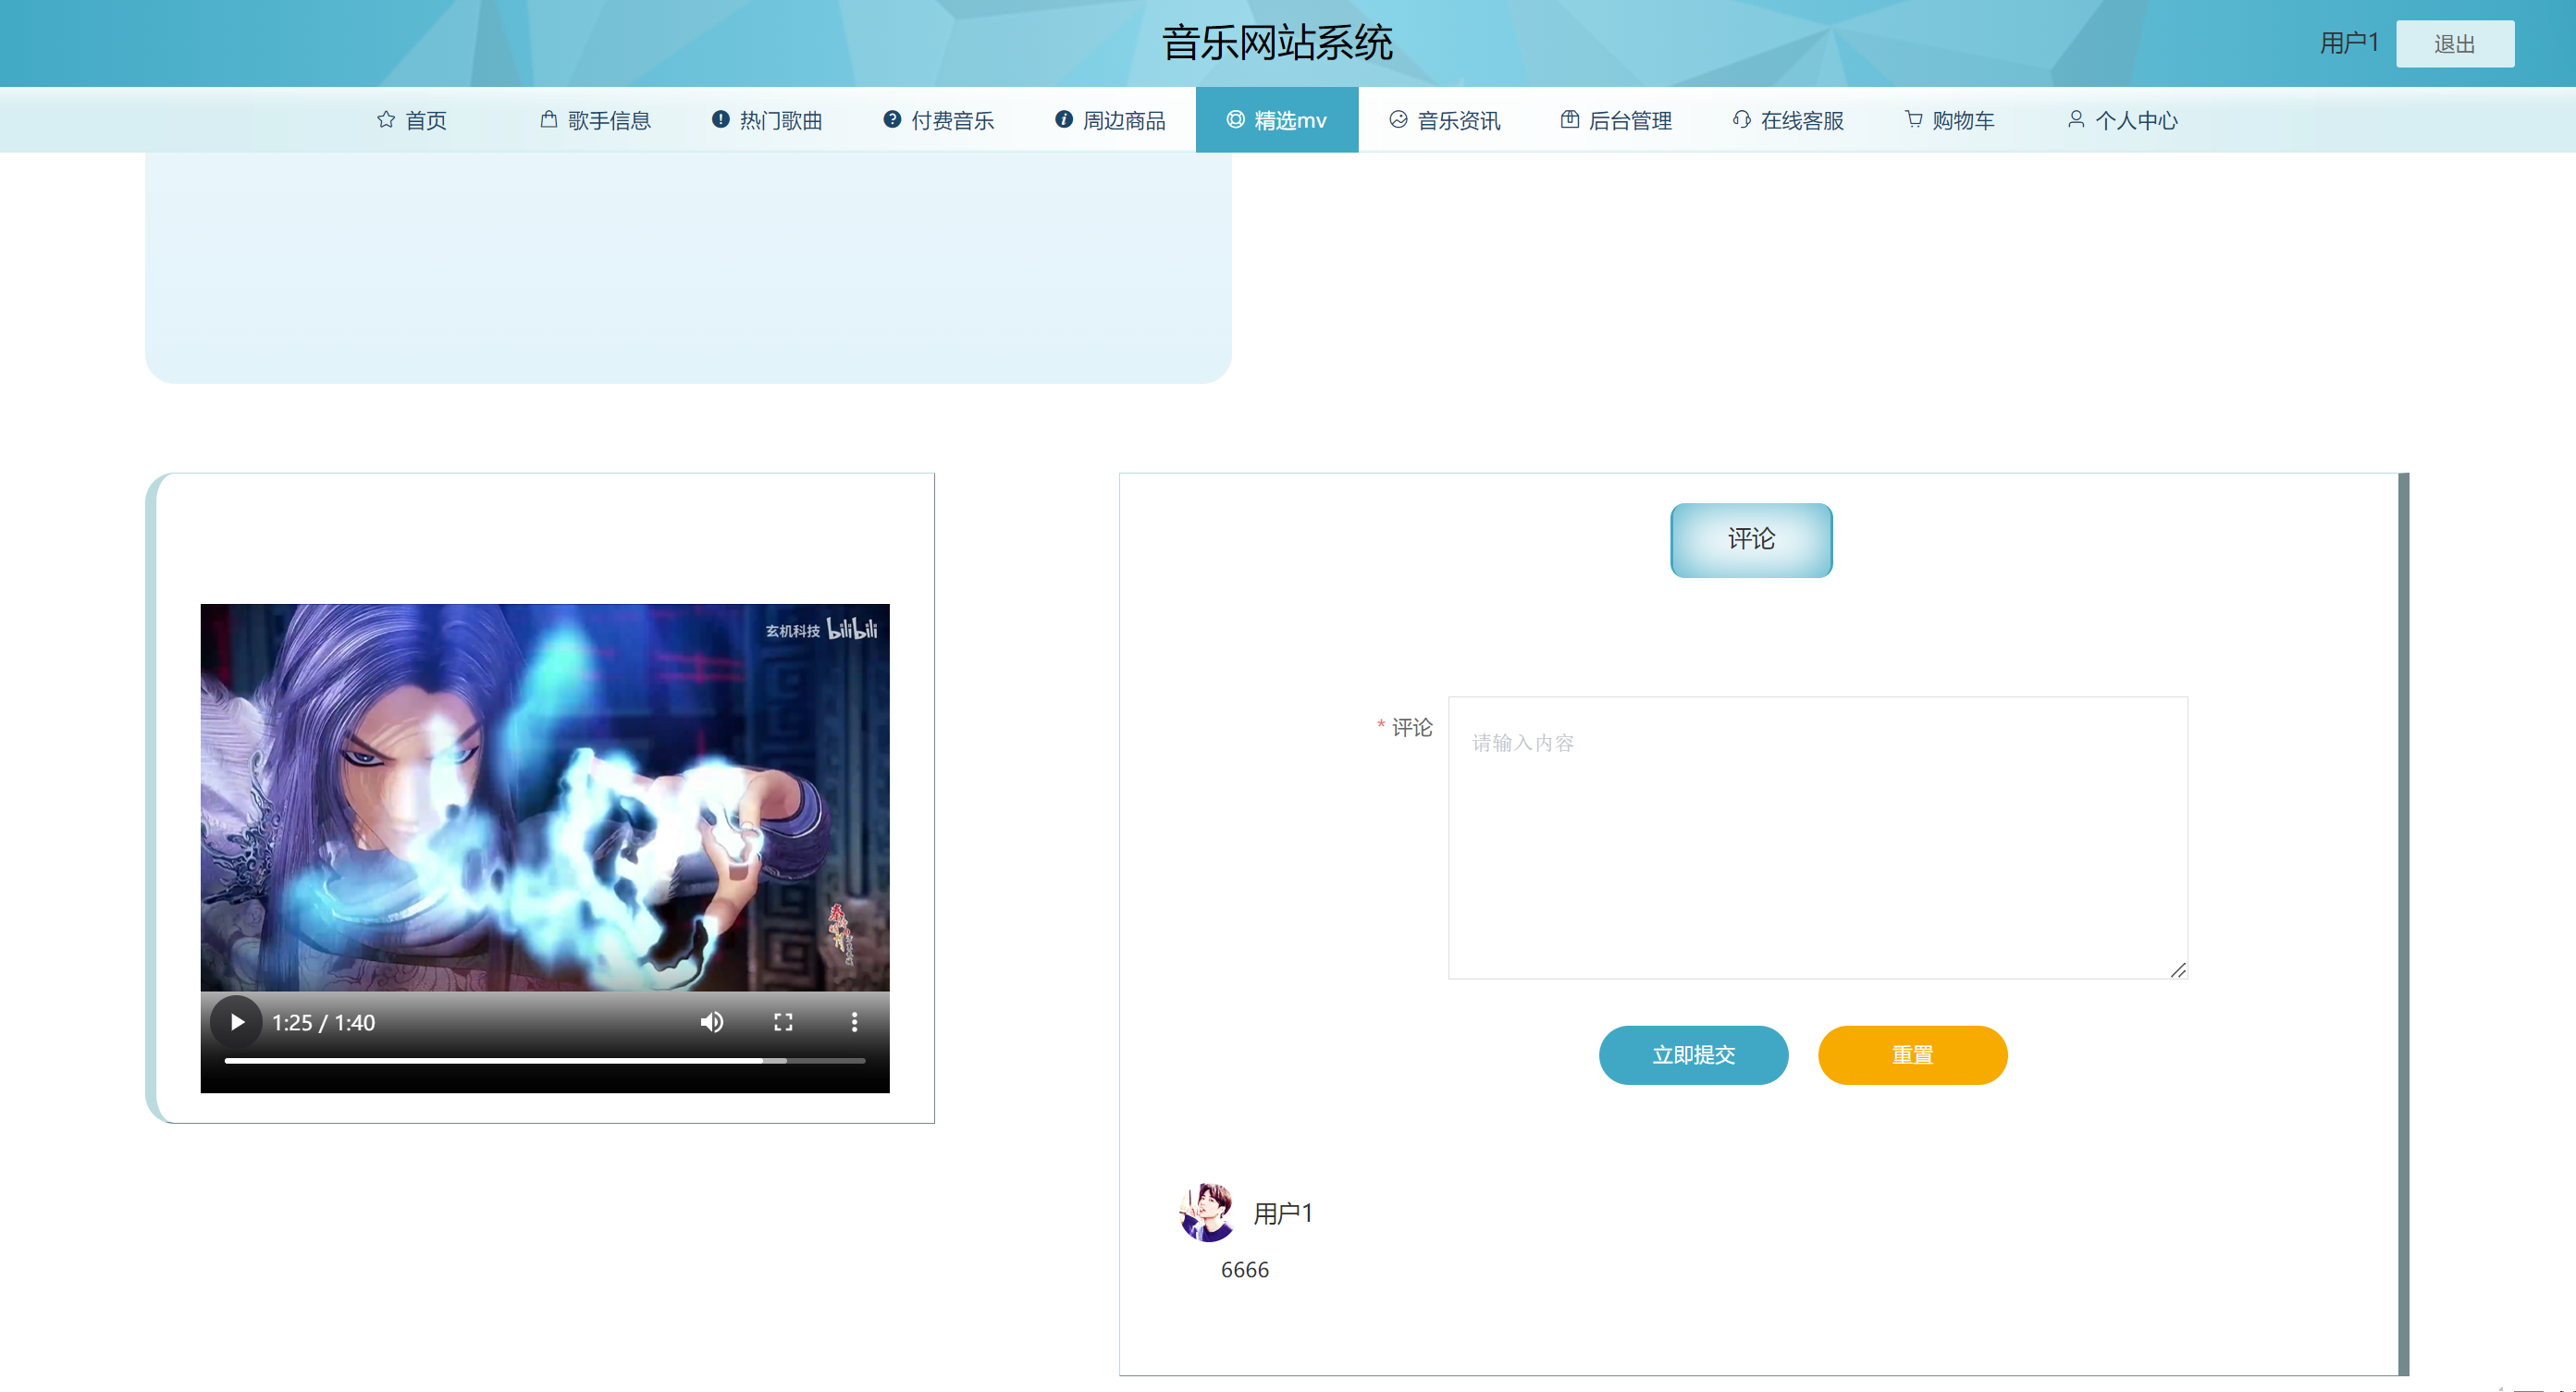Click the video frame image
The height and width of the screenshot is (1392, 2576).
click(x=545, y=797)
